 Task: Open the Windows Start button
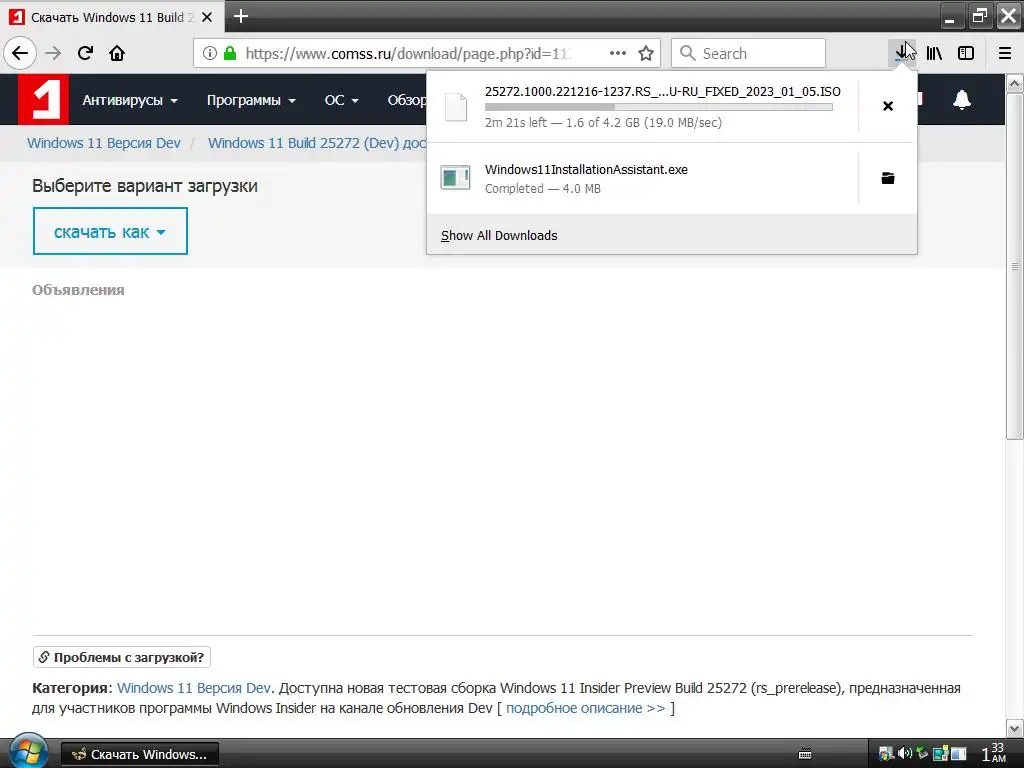(27, 752)
